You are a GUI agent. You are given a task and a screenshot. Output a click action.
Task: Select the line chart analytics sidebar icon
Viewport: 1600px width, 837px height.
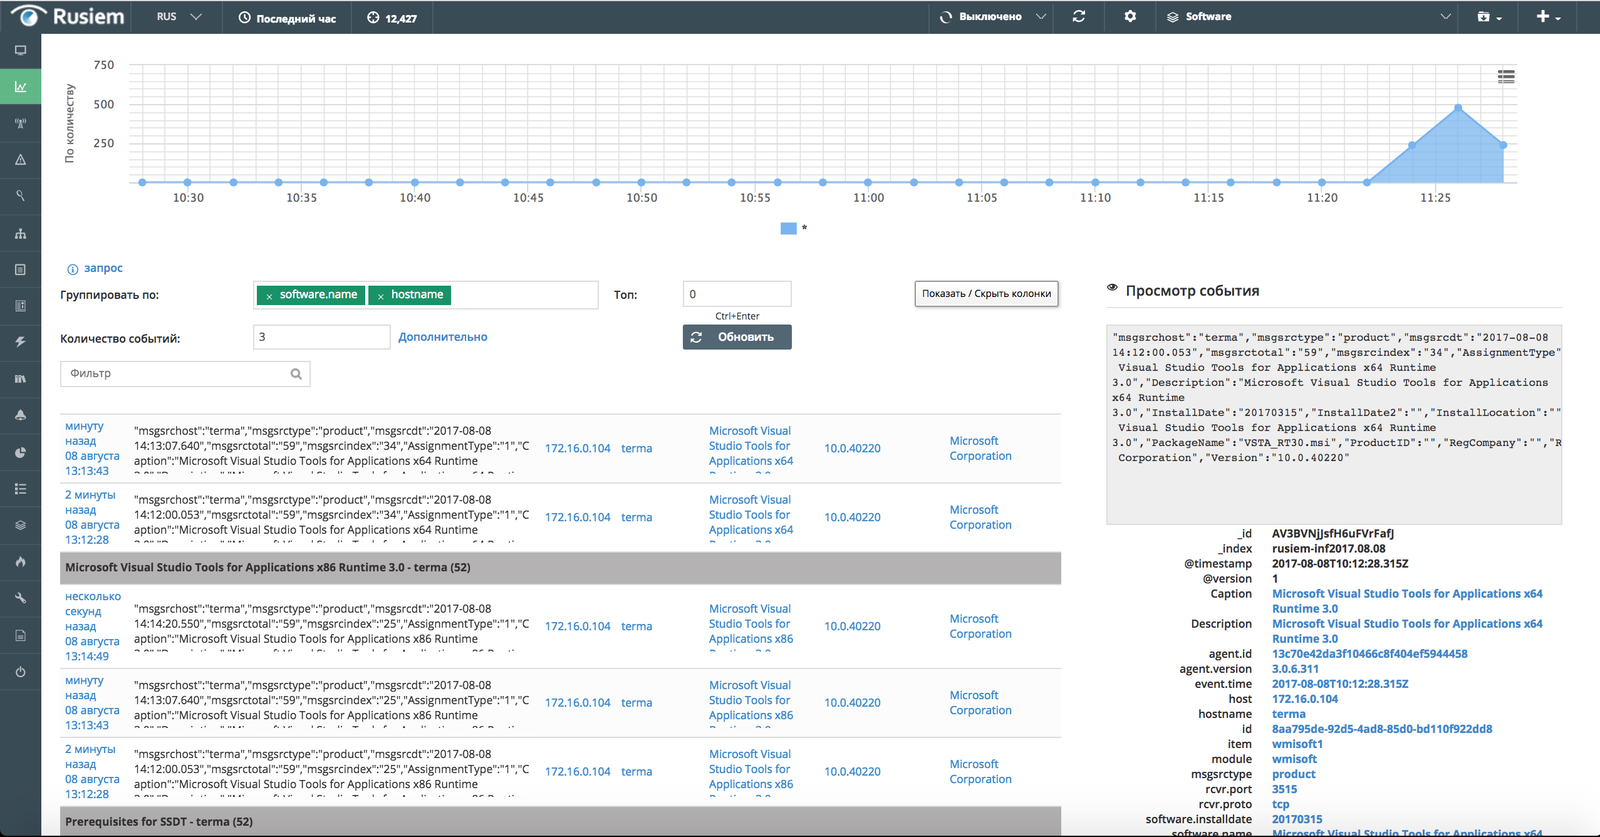[x=20, y=87]
